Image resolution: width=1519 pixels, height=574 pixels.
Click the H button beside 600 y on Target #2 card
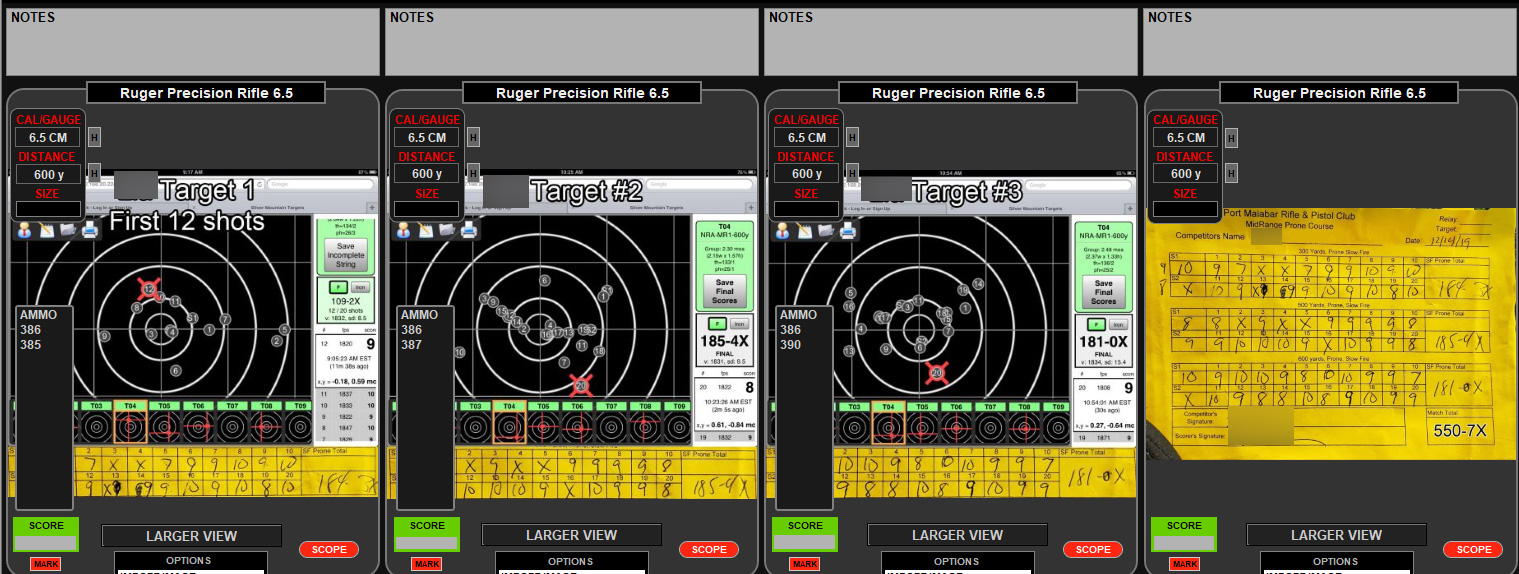(x=474, y=173)
